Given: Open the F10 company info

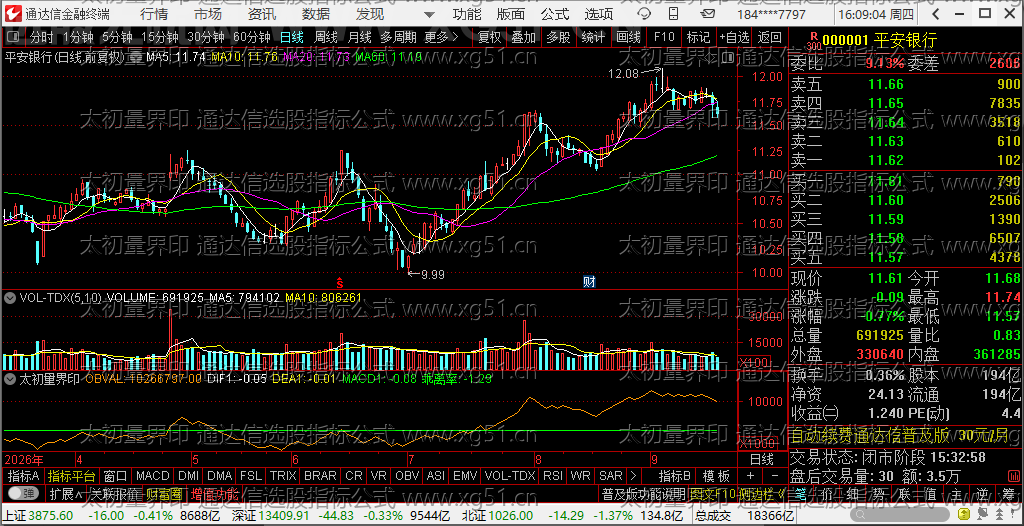Looking at the screenshot, I should pos(664,38).
